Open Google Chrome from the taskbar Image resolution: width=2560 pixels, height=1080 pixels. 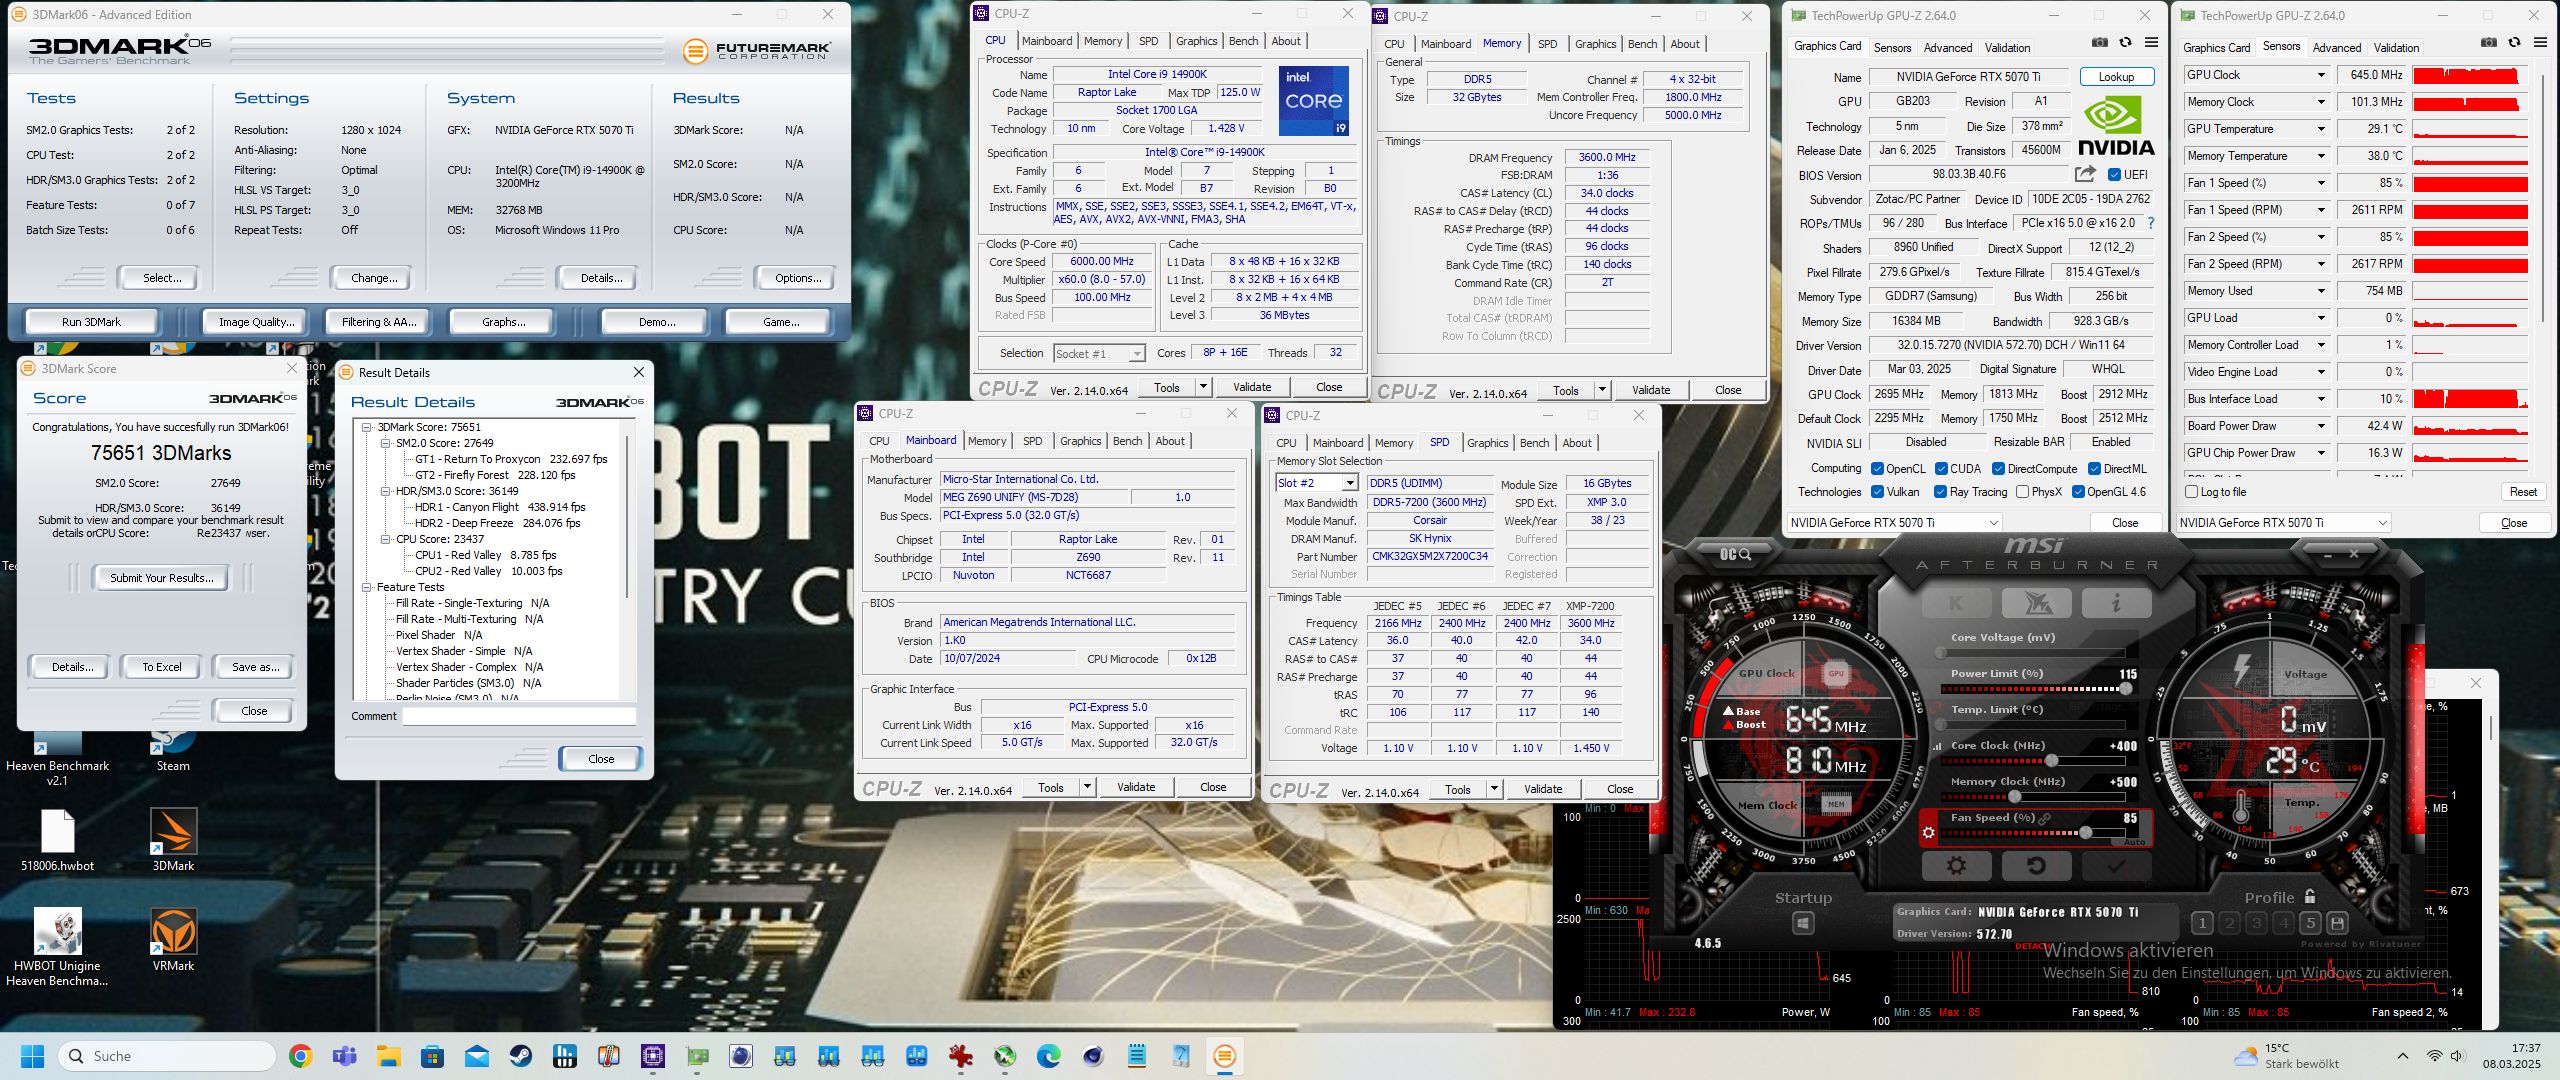(x=300, y=1056)
